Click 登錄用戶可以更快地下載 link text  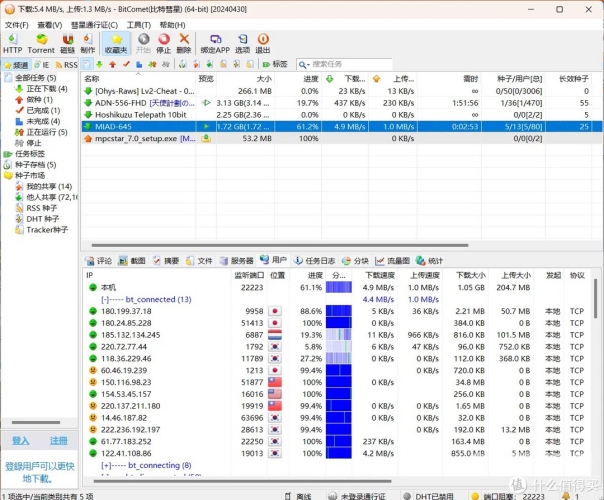coord(39,472)
